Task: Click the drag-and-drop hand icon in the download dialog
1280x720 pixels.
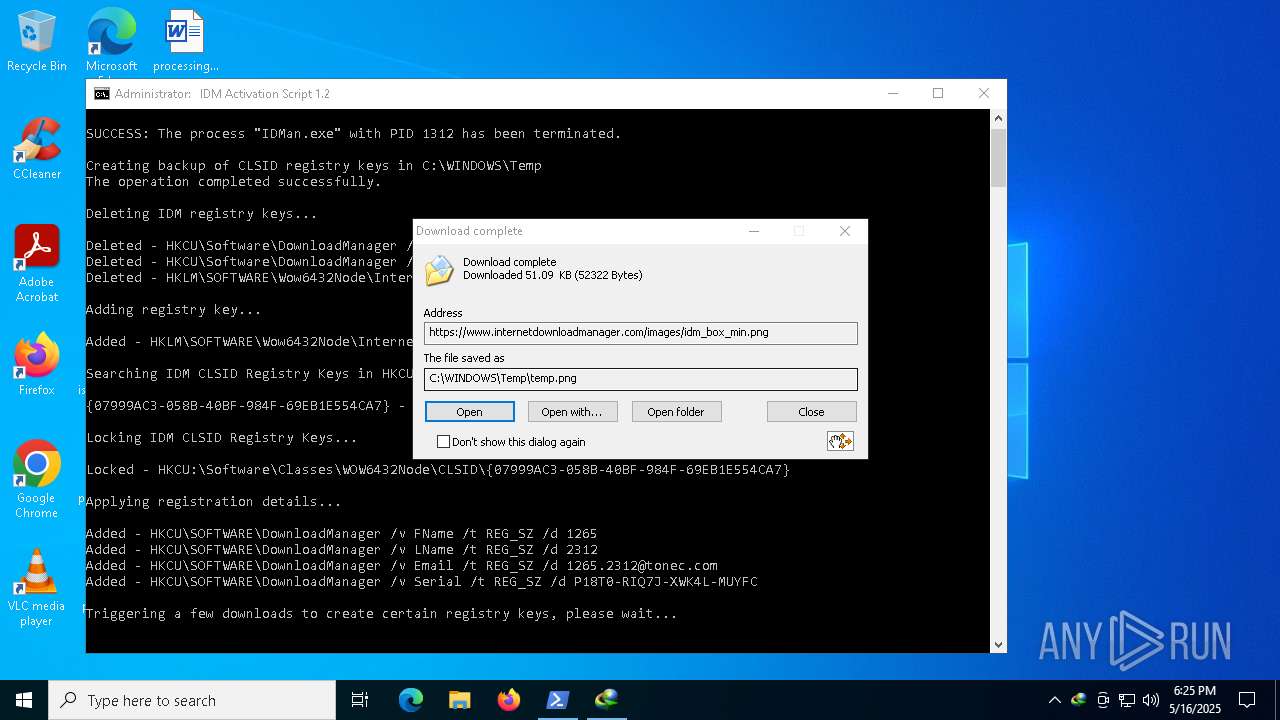Action: pyautogui.click(x=840, y=441)
